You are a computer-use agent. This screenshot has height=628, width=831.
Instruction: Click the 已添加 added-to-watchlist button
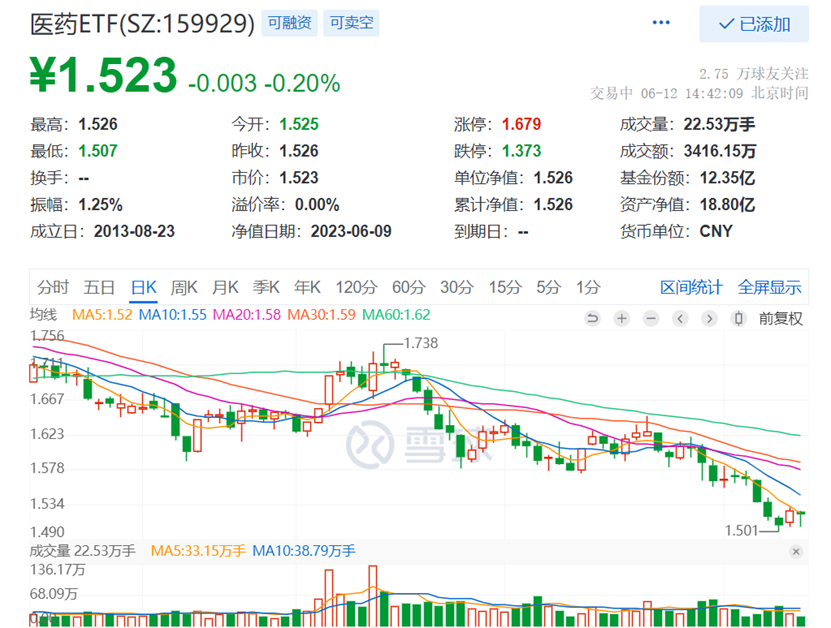pos(754,24)
